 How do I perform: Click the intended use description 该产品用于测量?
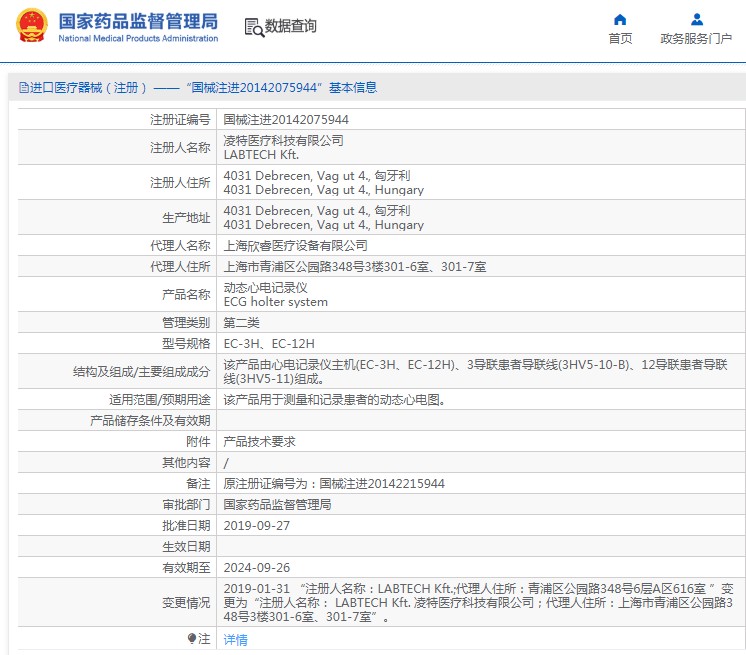click(x=335, y=400)
